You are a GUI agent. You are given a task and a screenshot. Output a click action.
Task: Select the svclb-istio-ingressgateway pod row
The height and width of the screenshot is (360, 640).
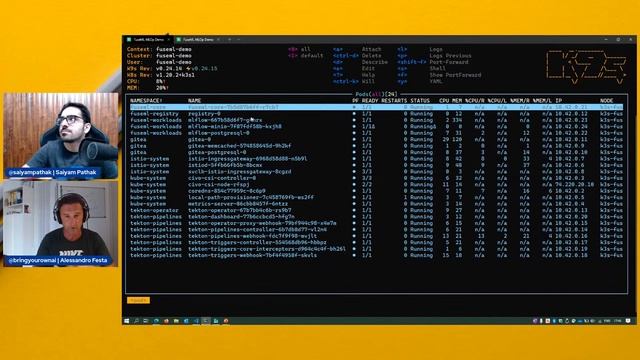pos(376,171)
